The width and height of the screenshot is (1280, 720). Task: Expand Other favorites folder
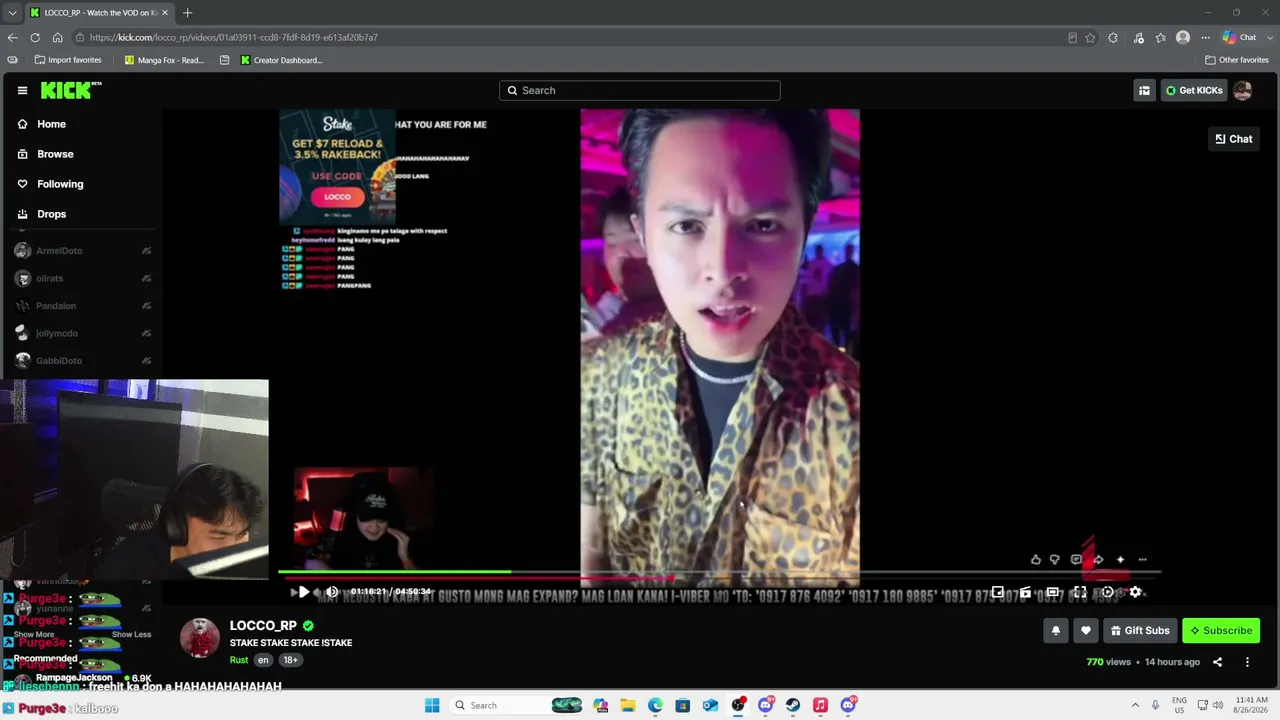pos(1237,60)
